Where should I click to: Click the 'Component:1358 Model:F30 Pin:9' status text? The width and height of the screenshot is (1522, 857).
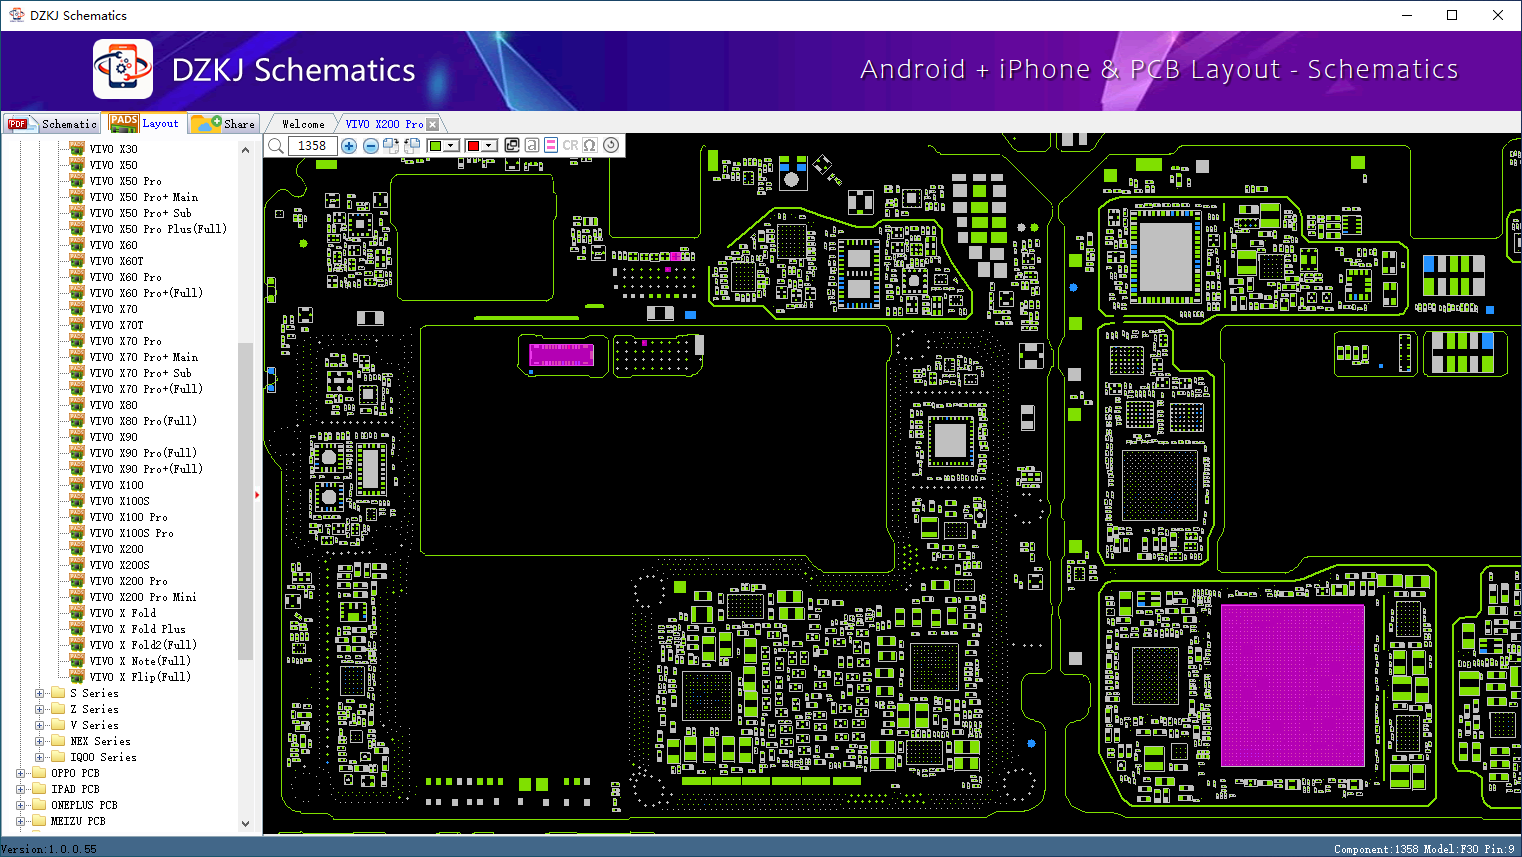(1424, 849)
